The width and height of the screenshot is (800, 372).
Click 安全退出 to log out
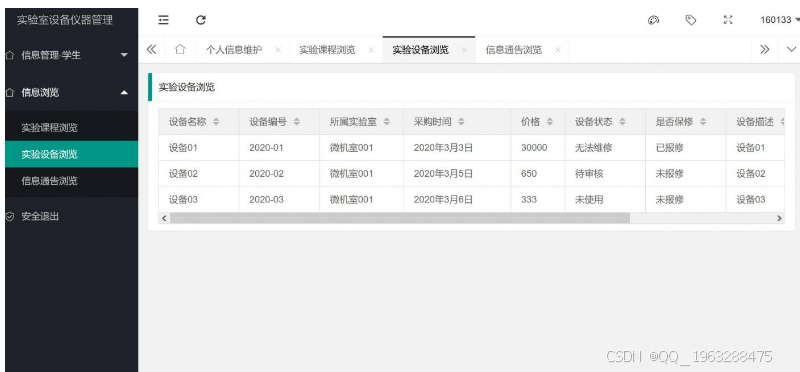(71, 216)
